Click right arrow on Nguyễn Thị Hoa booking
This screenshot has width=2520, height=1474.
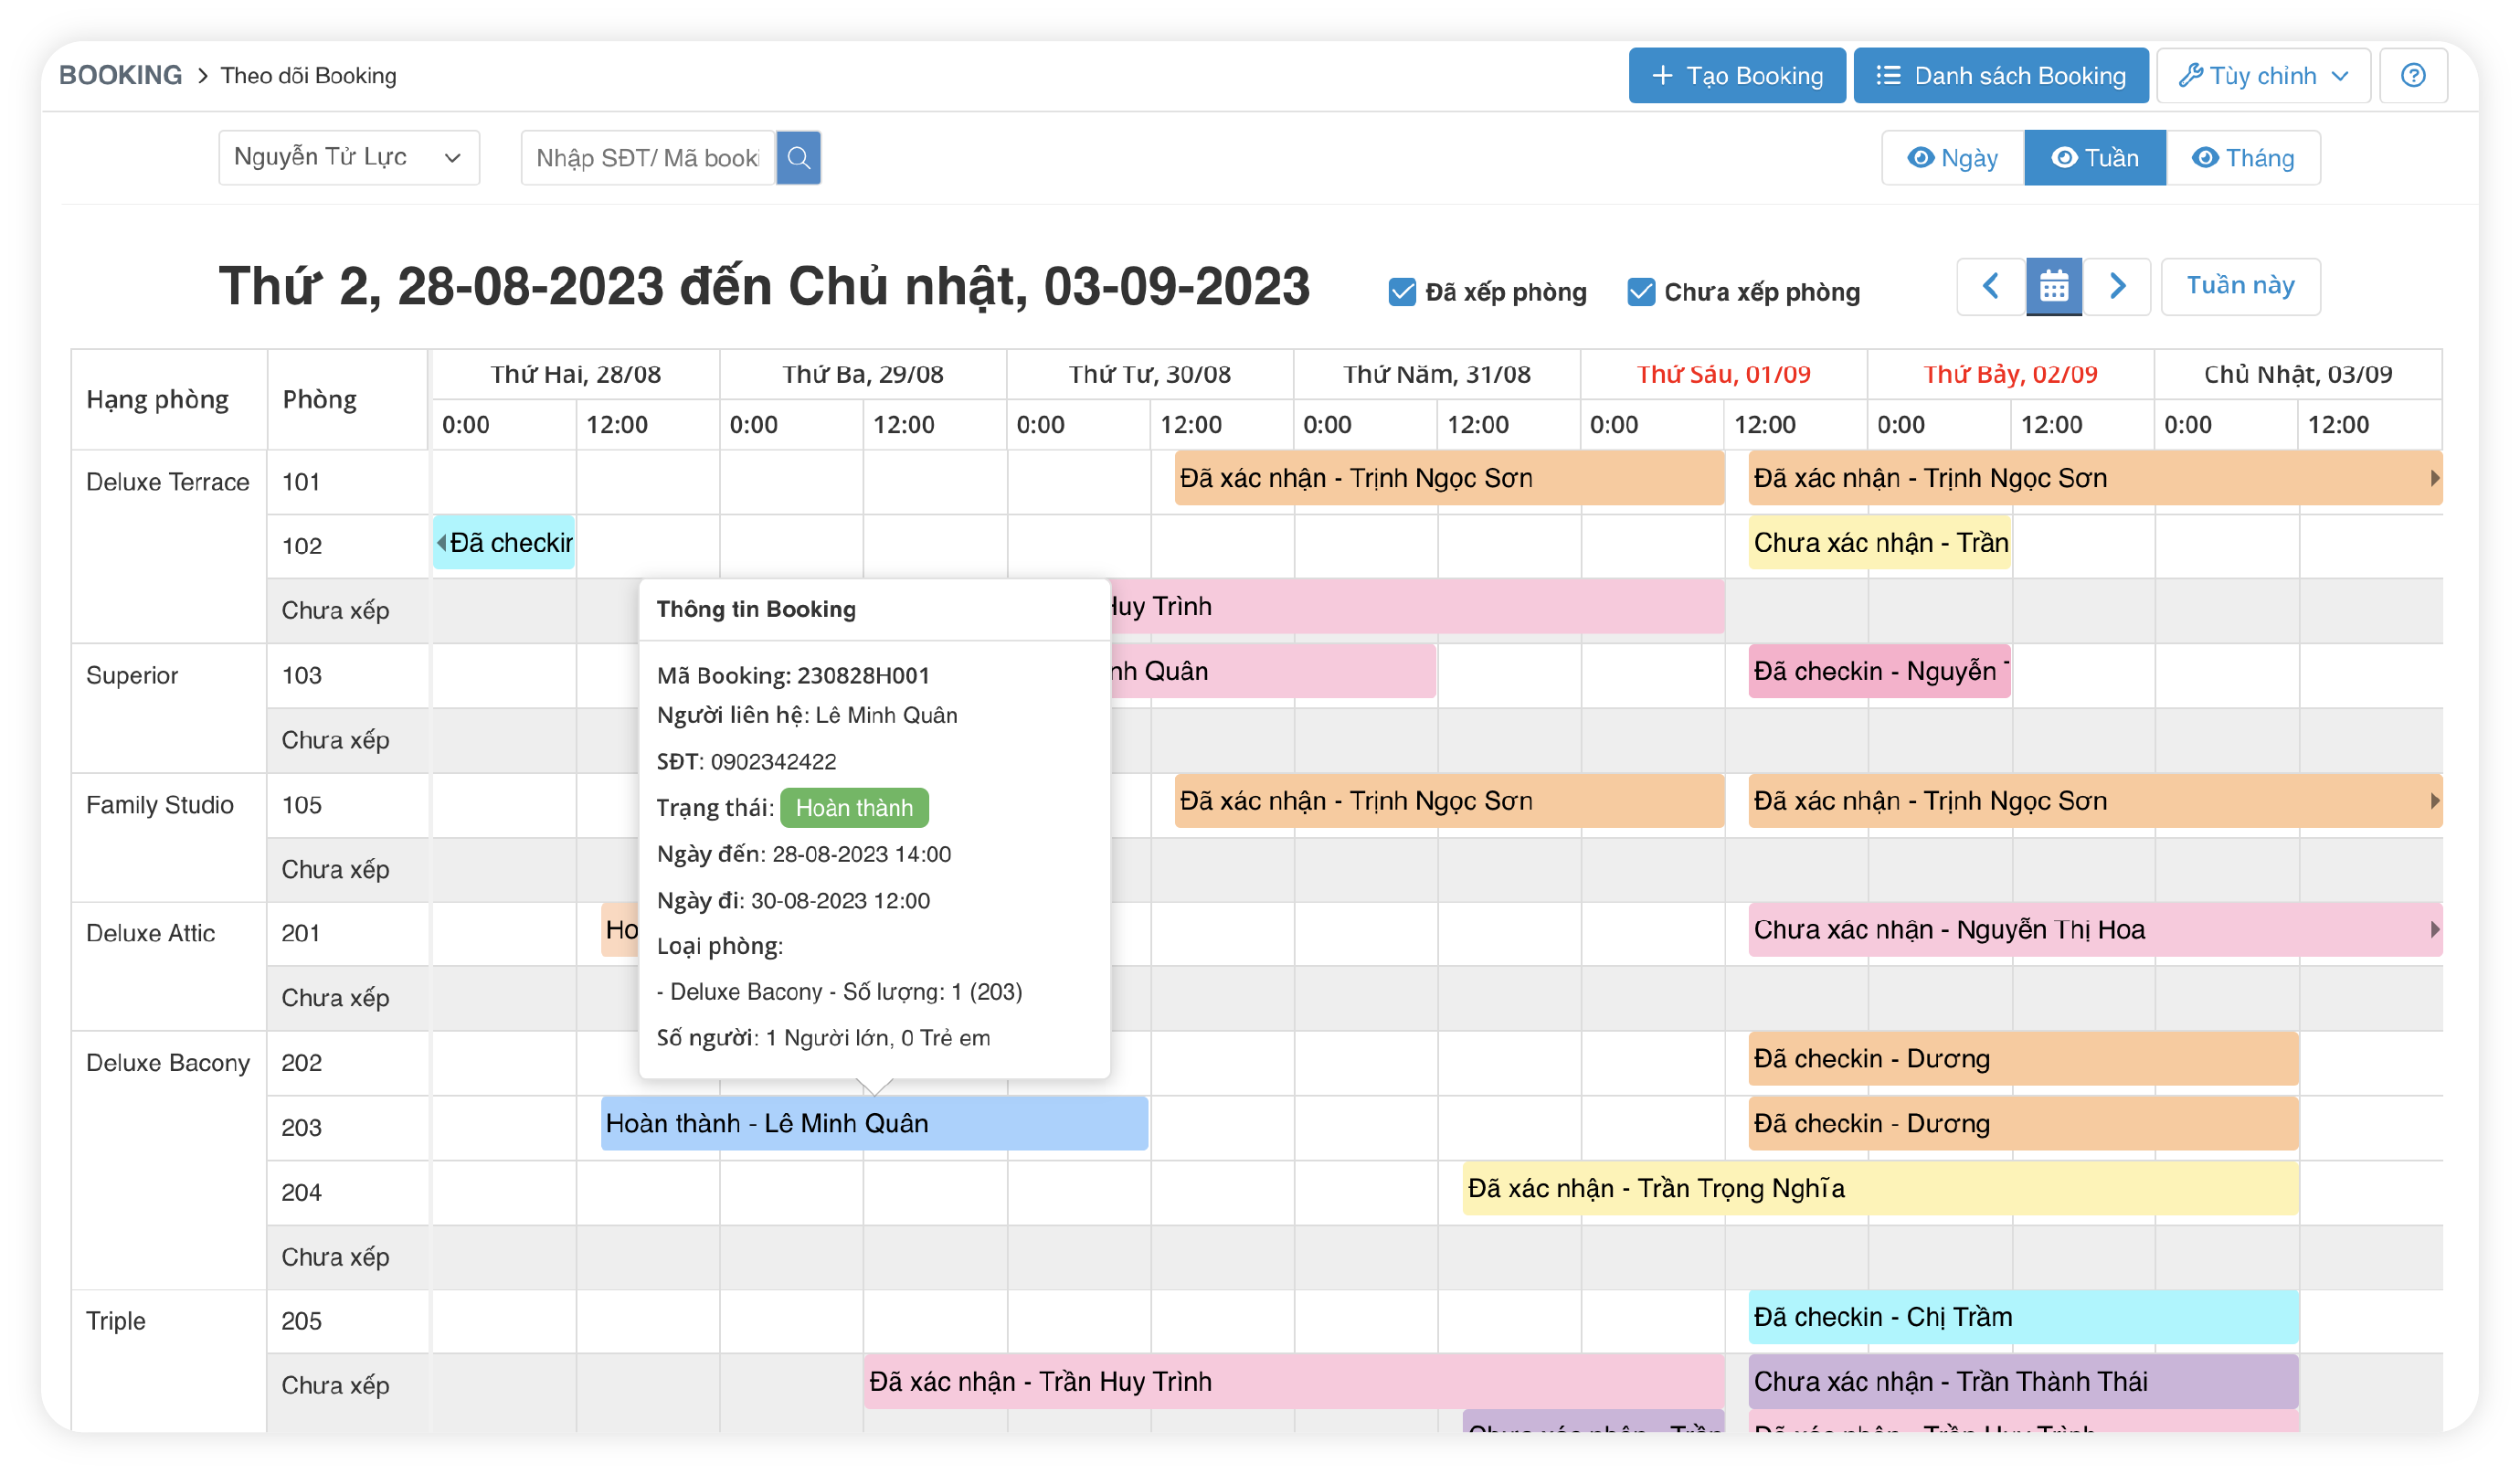click(x=2434, y=930)
